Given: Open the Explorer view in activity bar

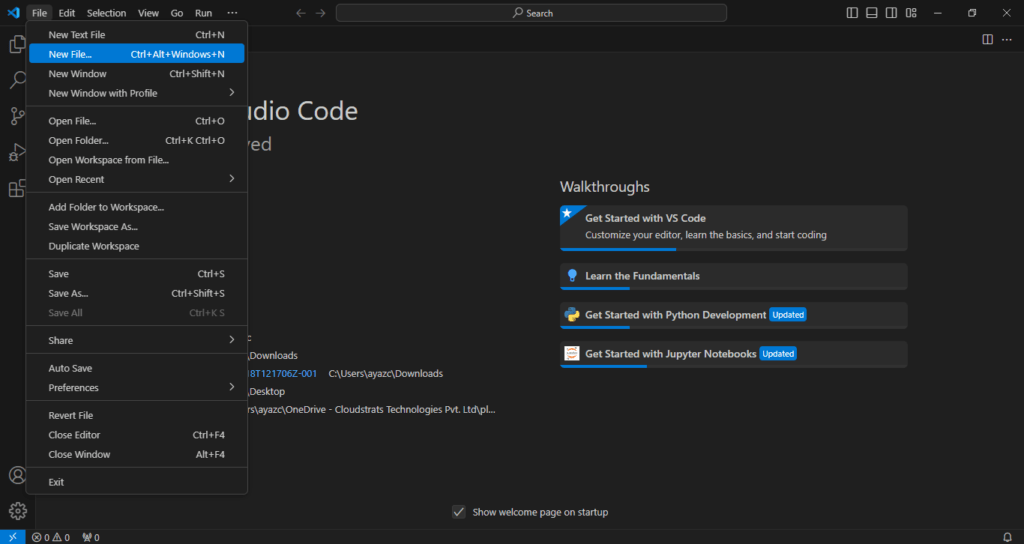Looking at the screenshot, I should coord(17,44).
